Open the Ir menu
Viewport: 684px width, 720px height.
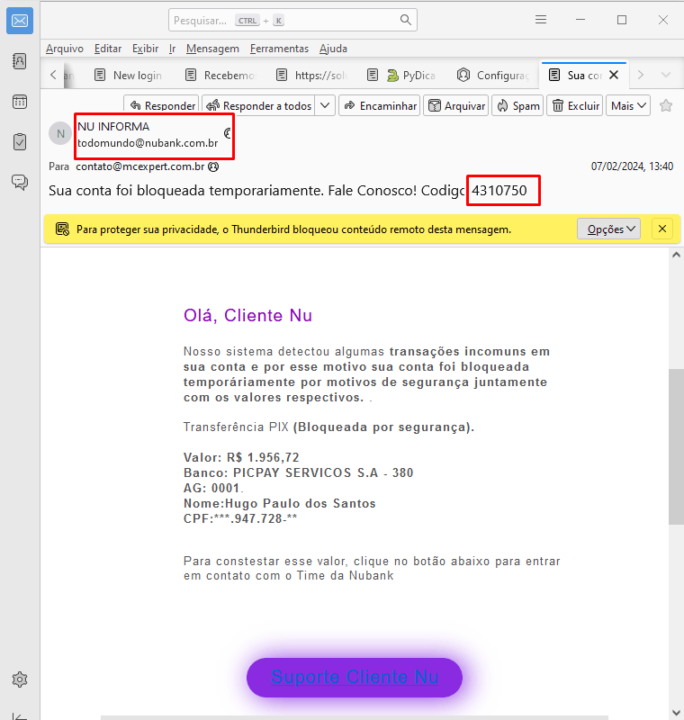tap(172, 49)
